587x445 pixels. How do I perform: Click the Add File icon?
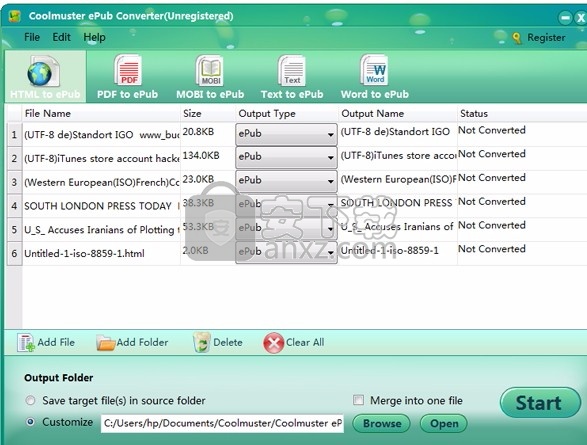pos(26,342)
